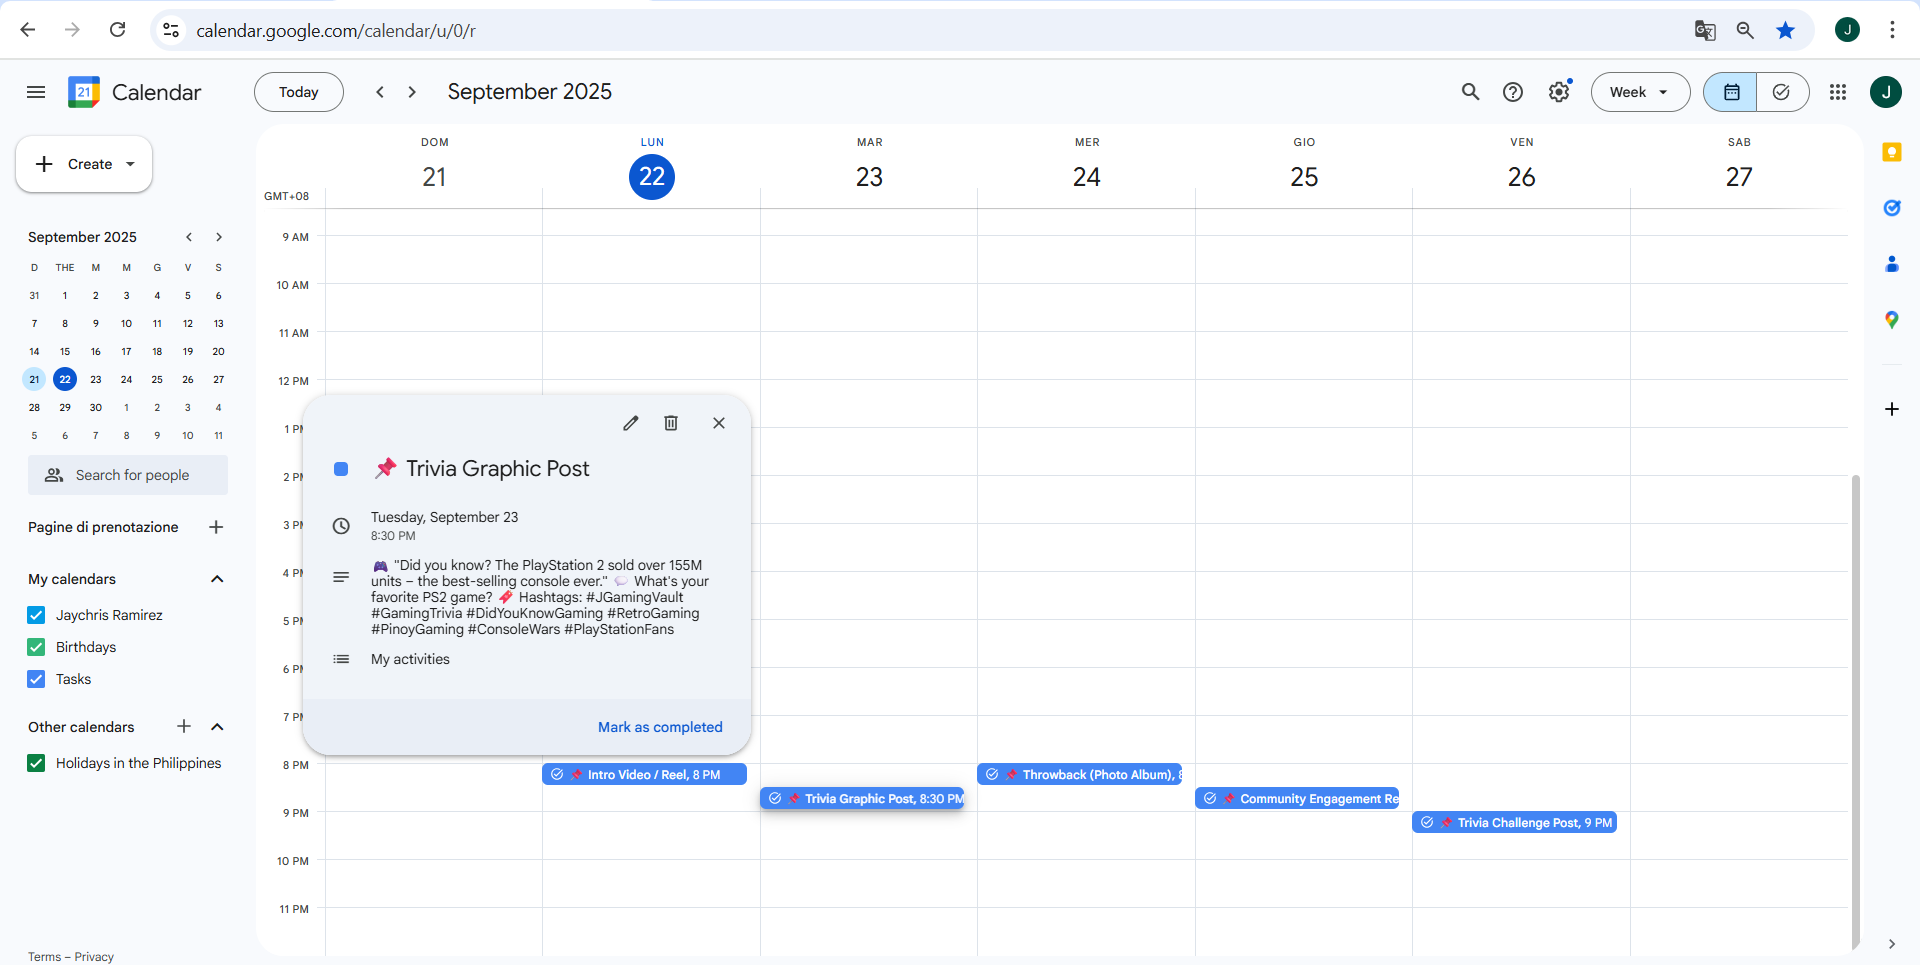Select day 30 in mini calendar
The height and width of the screenshot is (965, 1920).
96,407
